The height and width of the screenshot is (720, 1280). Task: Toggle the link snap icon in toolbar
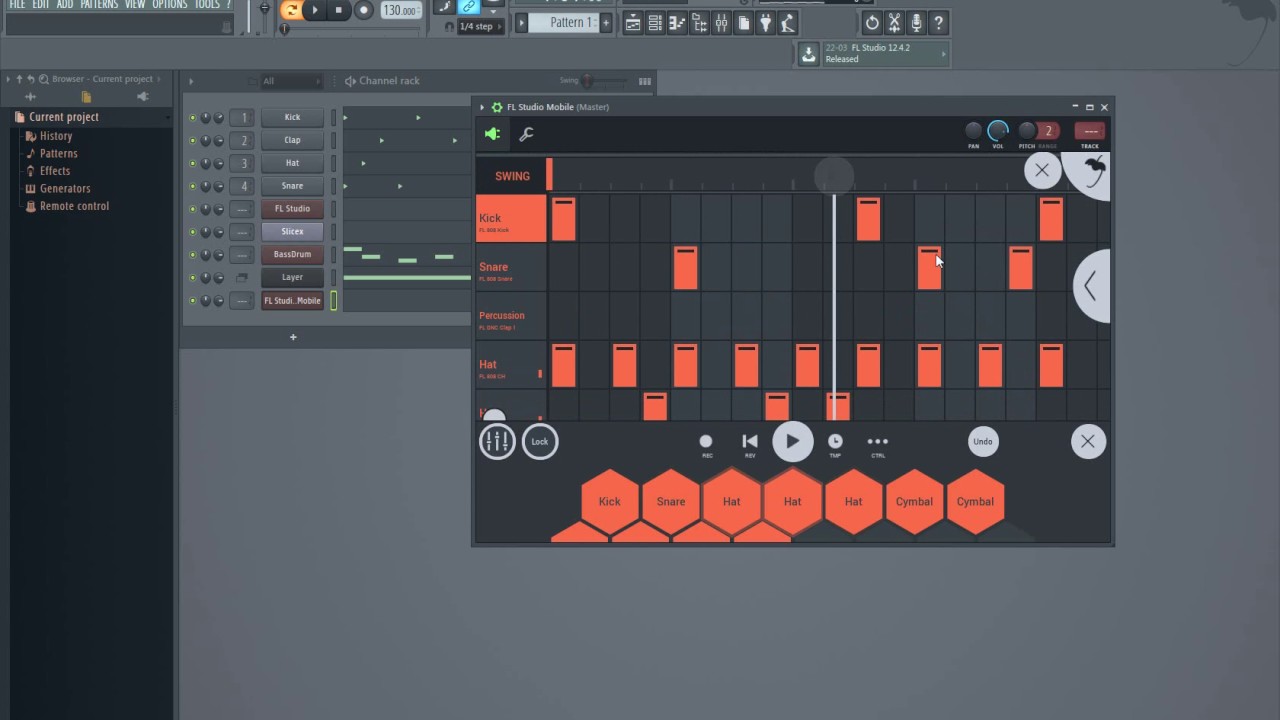click(x=469, y=7)
